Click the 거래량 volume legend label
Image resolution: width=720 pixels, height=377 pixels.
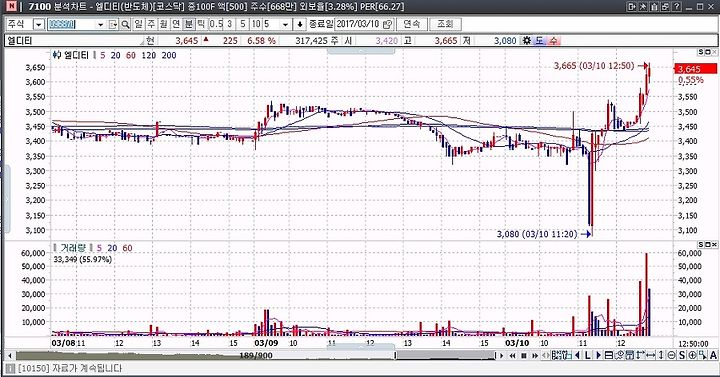tap(73, 248)
